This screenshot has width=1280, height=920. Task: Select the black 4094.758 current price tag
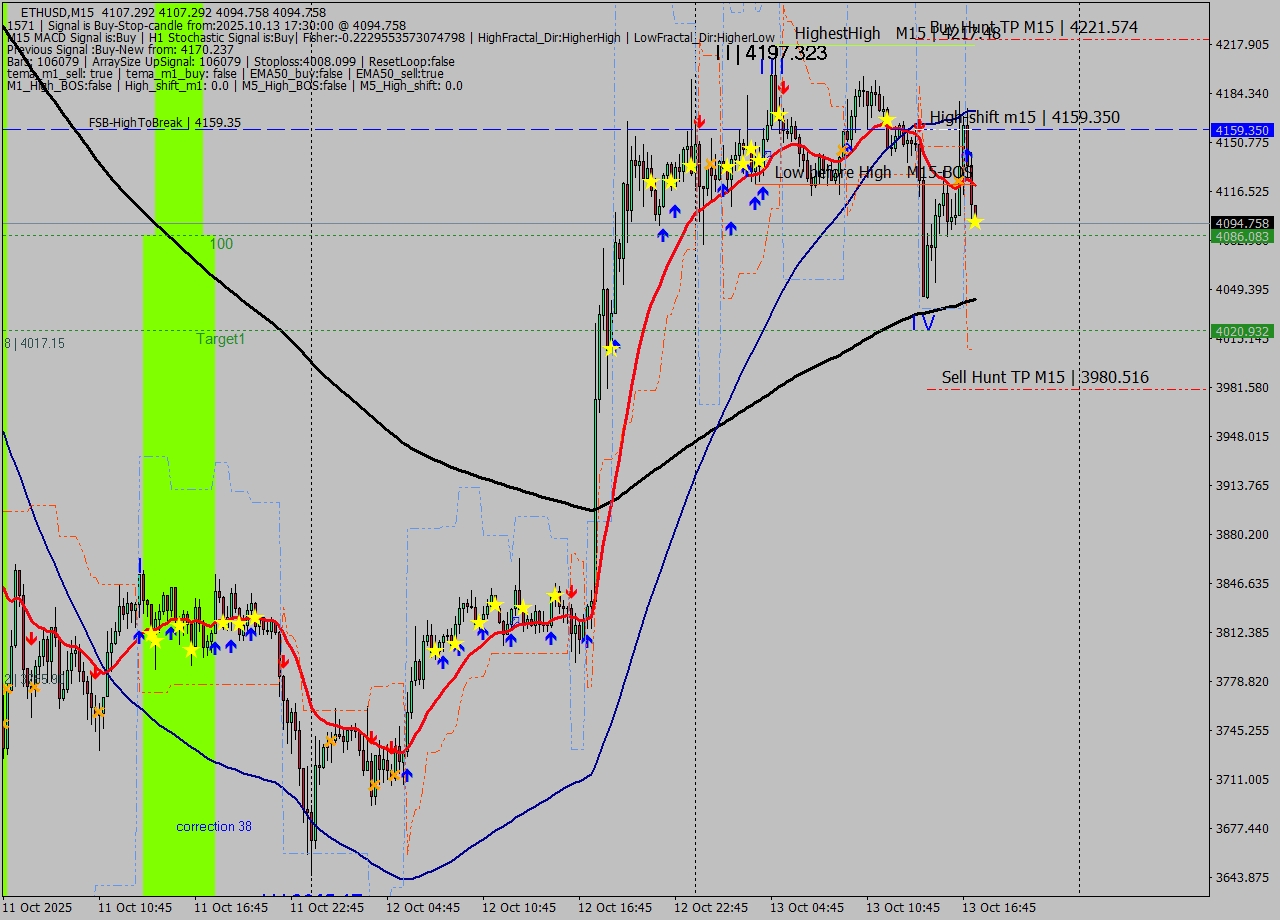click(1241, 223)
